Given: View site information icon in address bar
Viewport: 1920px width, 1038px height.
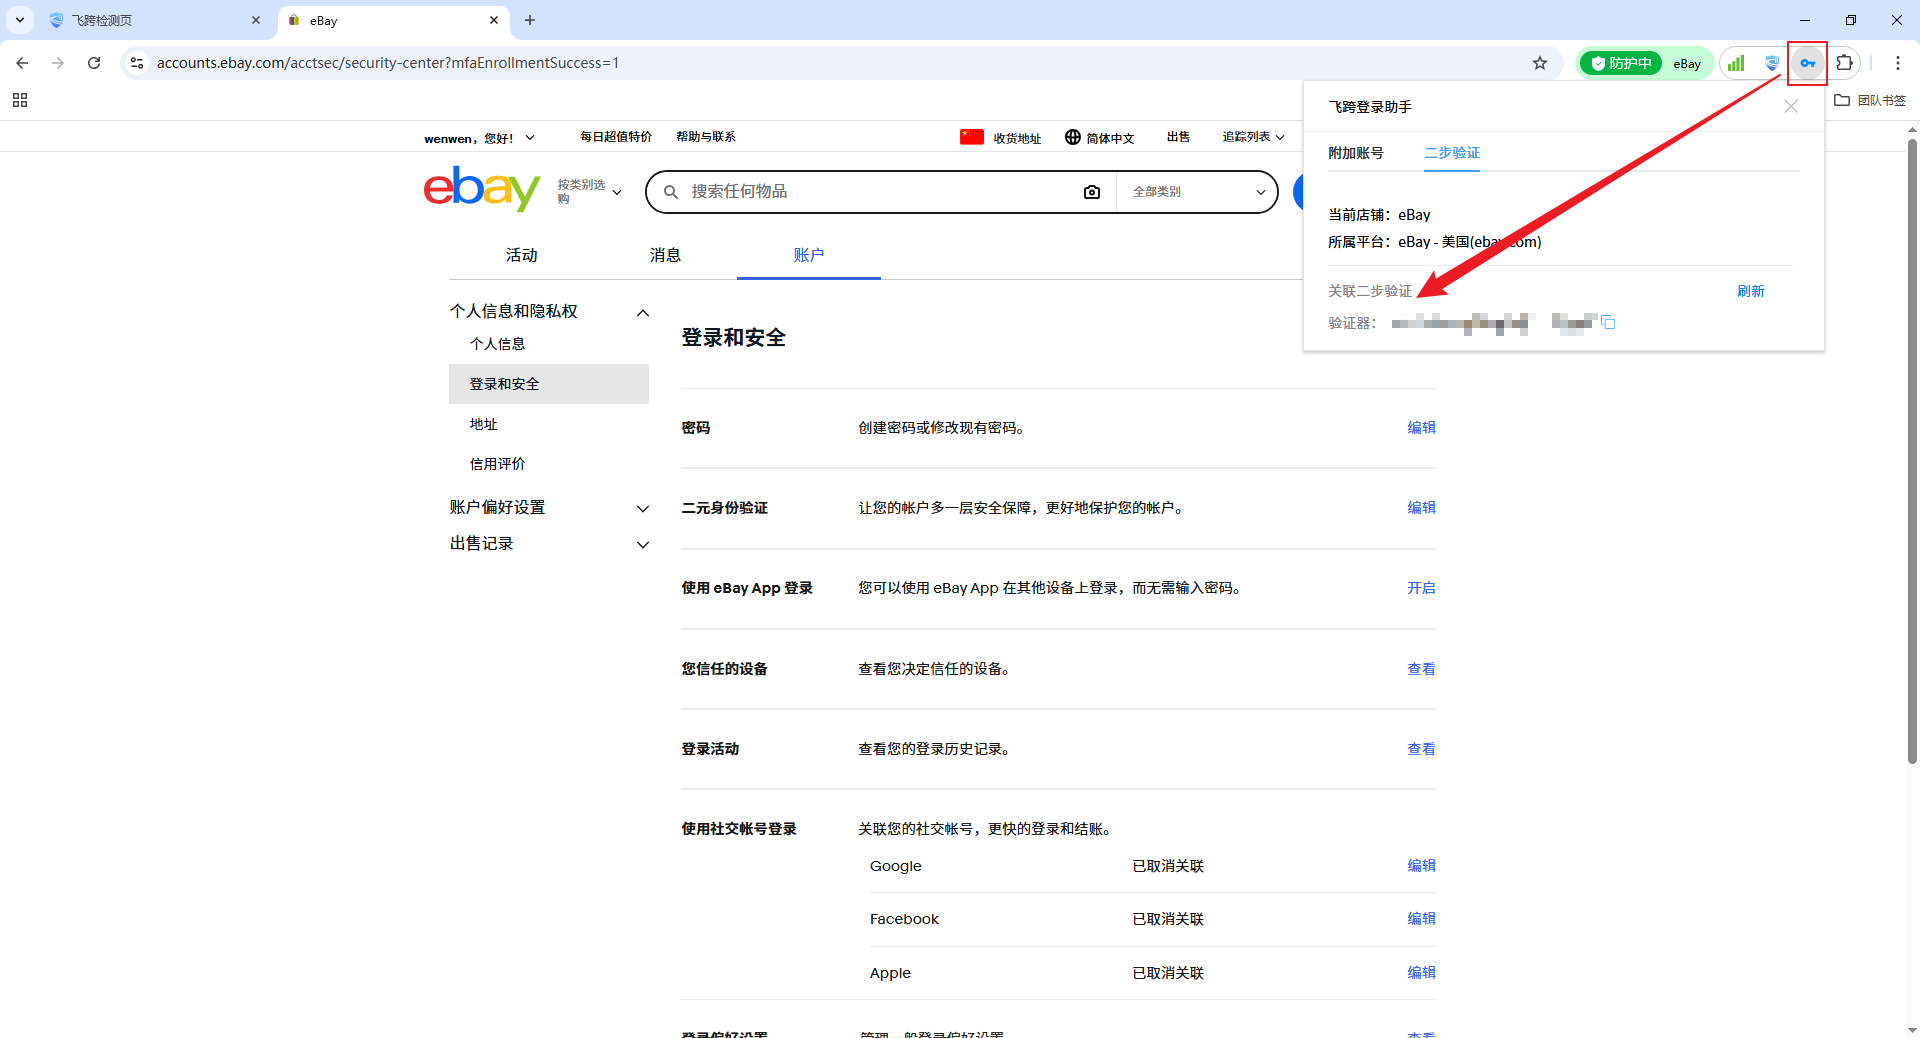Looking at the screenshot, I should pyautogui.click(x=137, y=63).
